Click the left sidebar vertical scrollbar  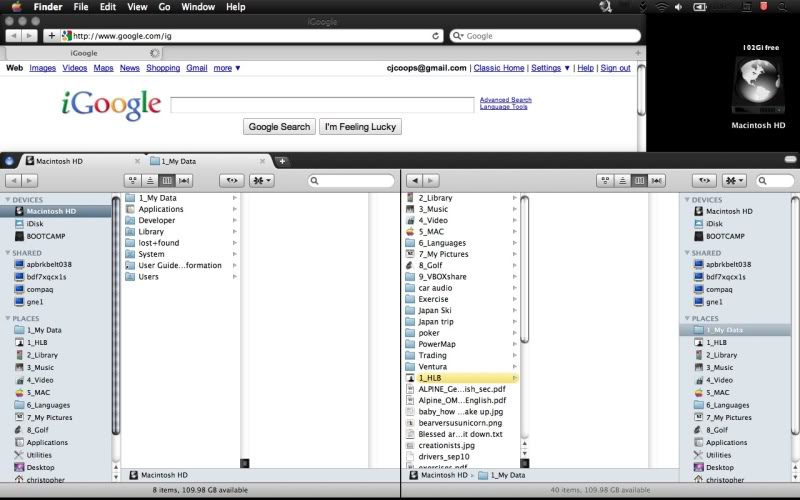coord(116,316)
